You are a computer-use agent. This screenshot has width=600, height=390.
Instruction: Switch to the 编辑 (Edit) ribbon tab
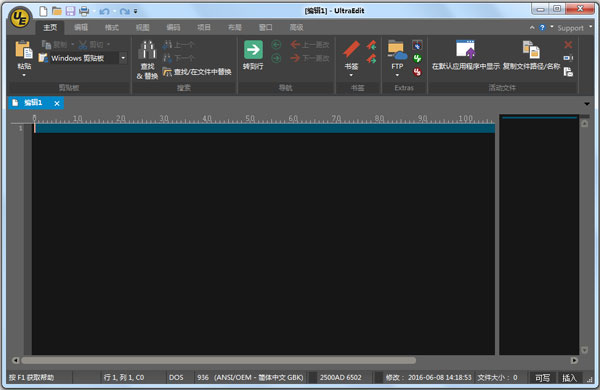[81, 27]
